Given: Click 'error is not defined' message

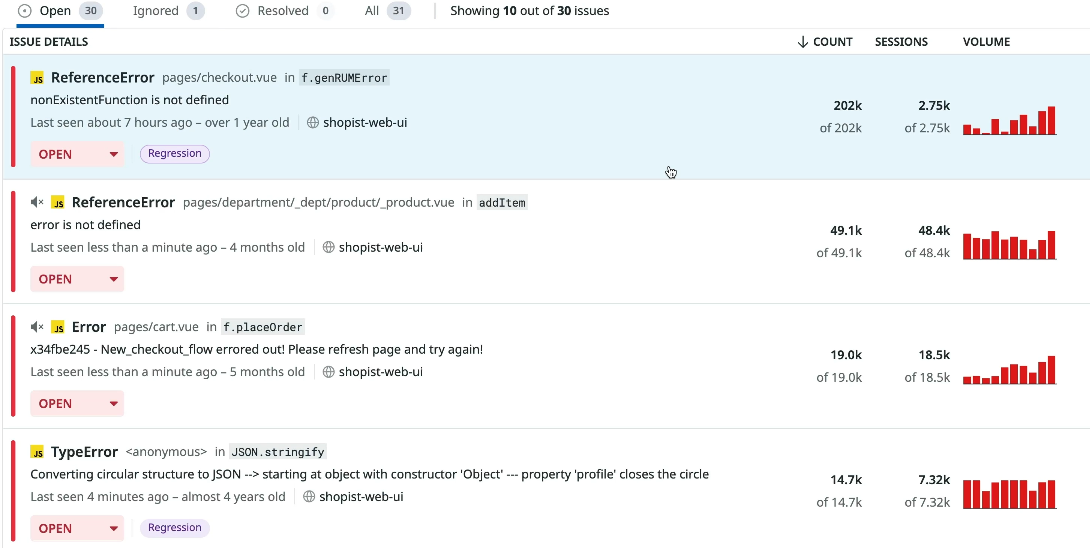Looking at the screenshot, I should [86, 225].
